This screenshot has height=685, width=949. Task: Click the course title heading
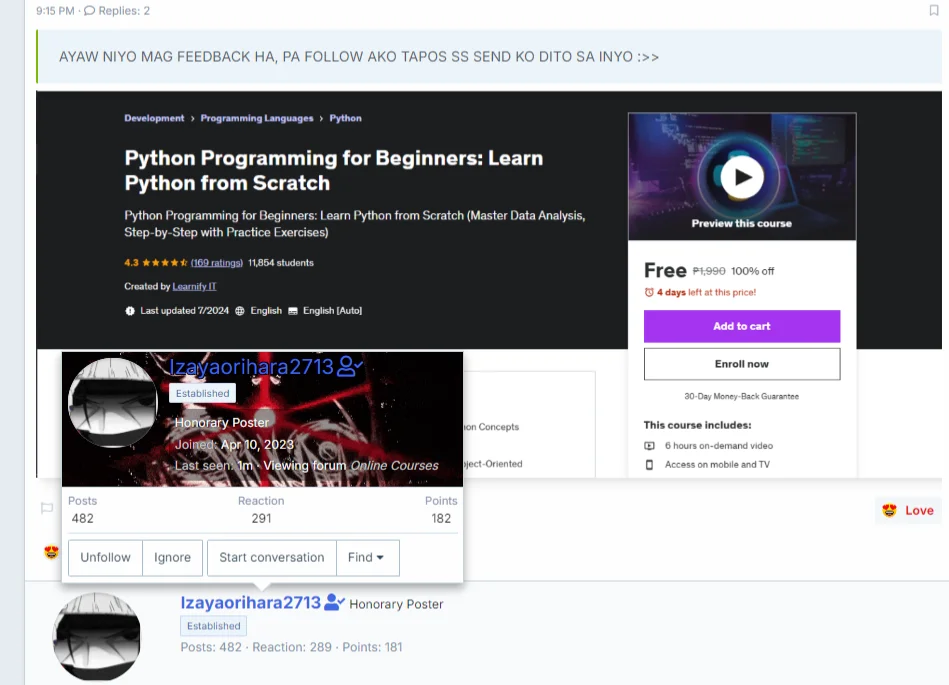[x=334, y=171]
